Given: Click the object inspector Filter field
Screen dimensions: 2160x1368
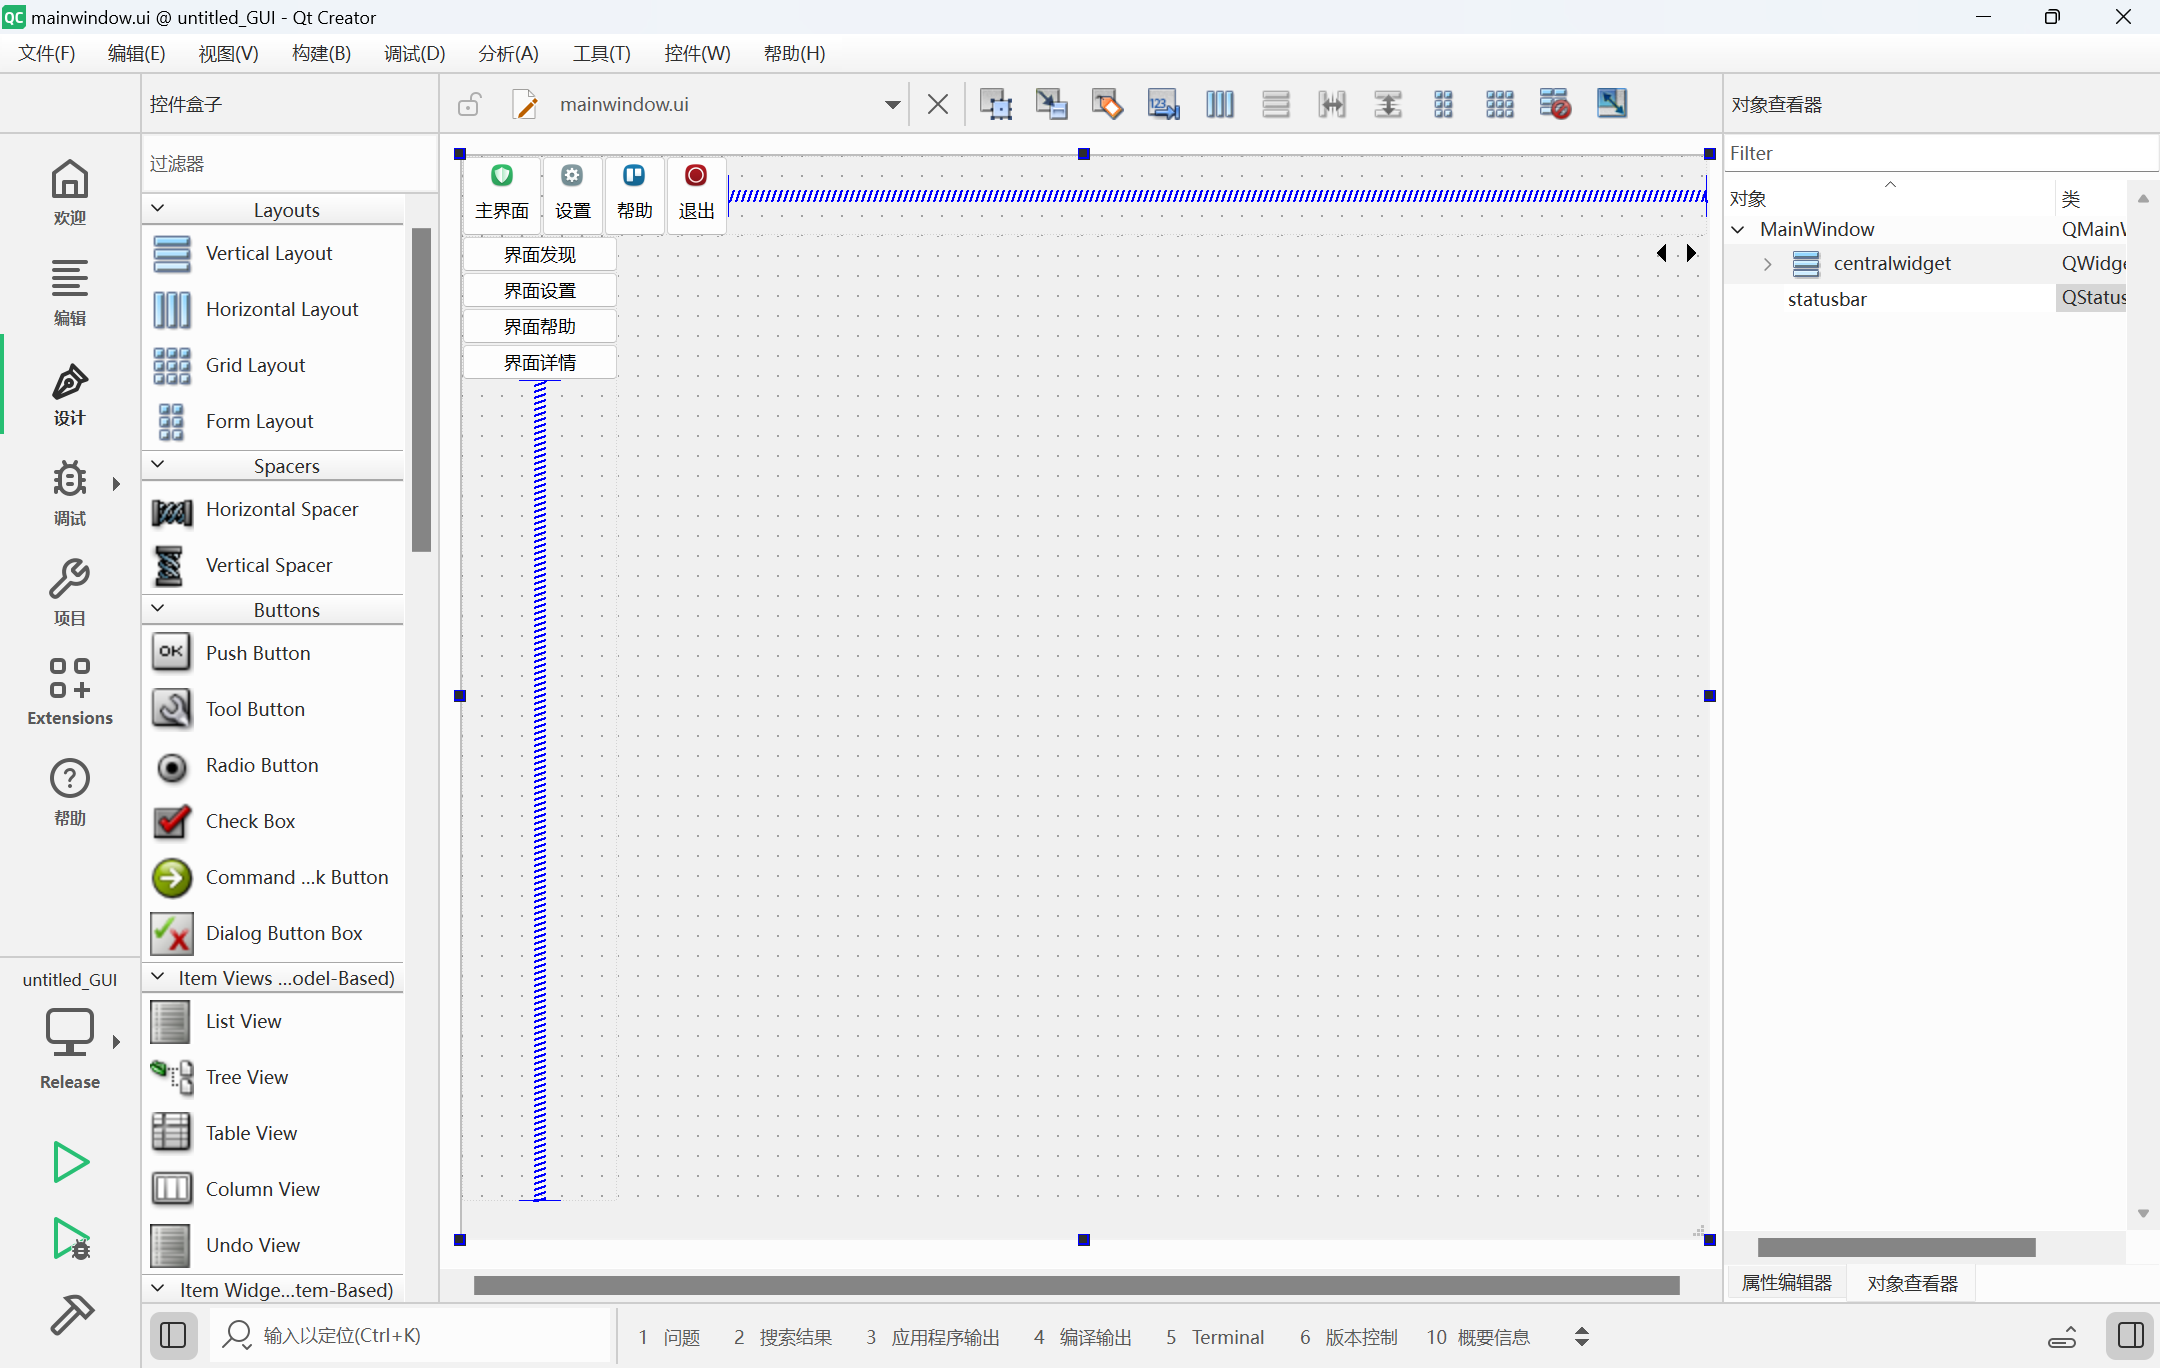Looking at the screenshot, I should pos(1930,153).
